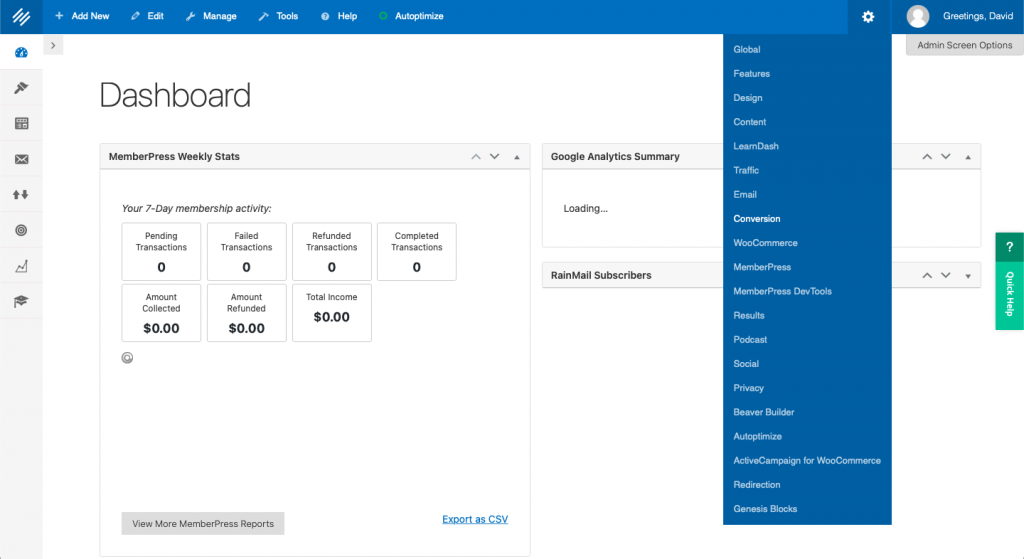Click the pushpin icon in sidebar
The image size is (1024, 559).
point(21,88)
